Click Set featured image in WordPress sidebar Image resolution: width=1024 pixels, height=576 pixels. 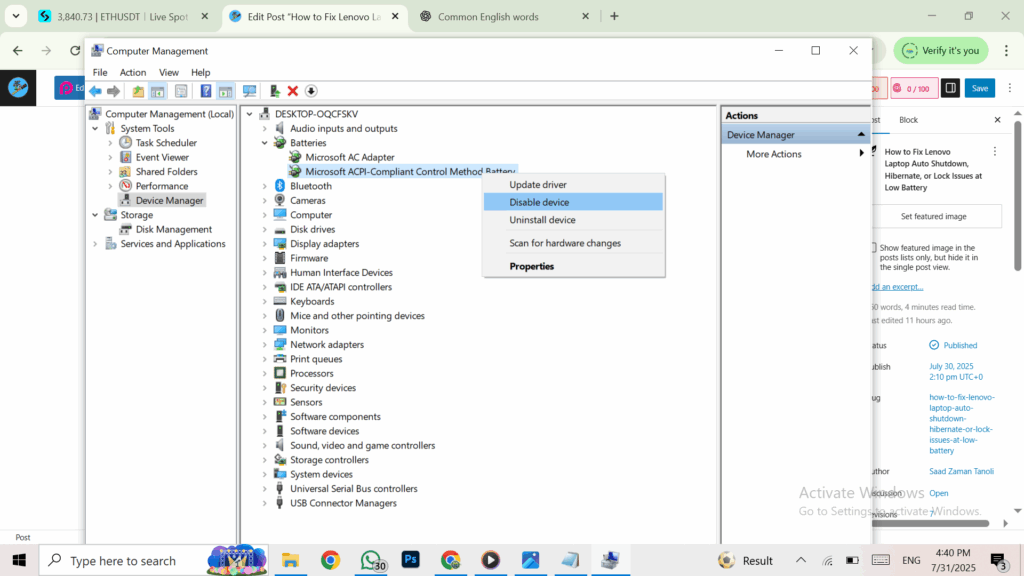click(933, 216)
